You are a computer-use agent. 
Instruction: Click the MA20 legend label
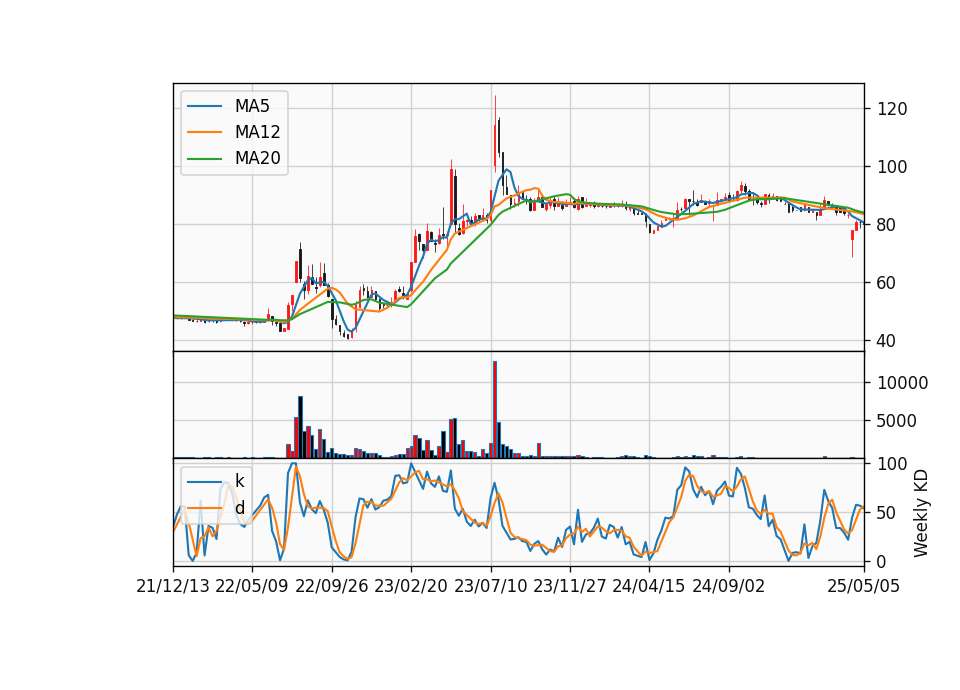point(257,158)
